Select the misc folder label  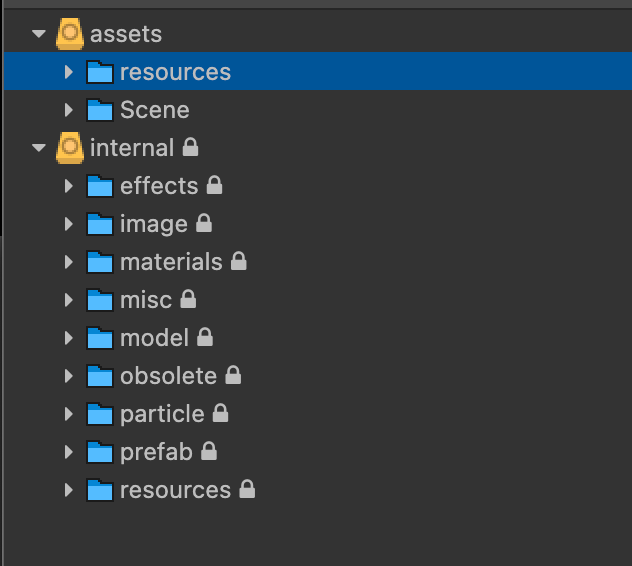[145, 300]
